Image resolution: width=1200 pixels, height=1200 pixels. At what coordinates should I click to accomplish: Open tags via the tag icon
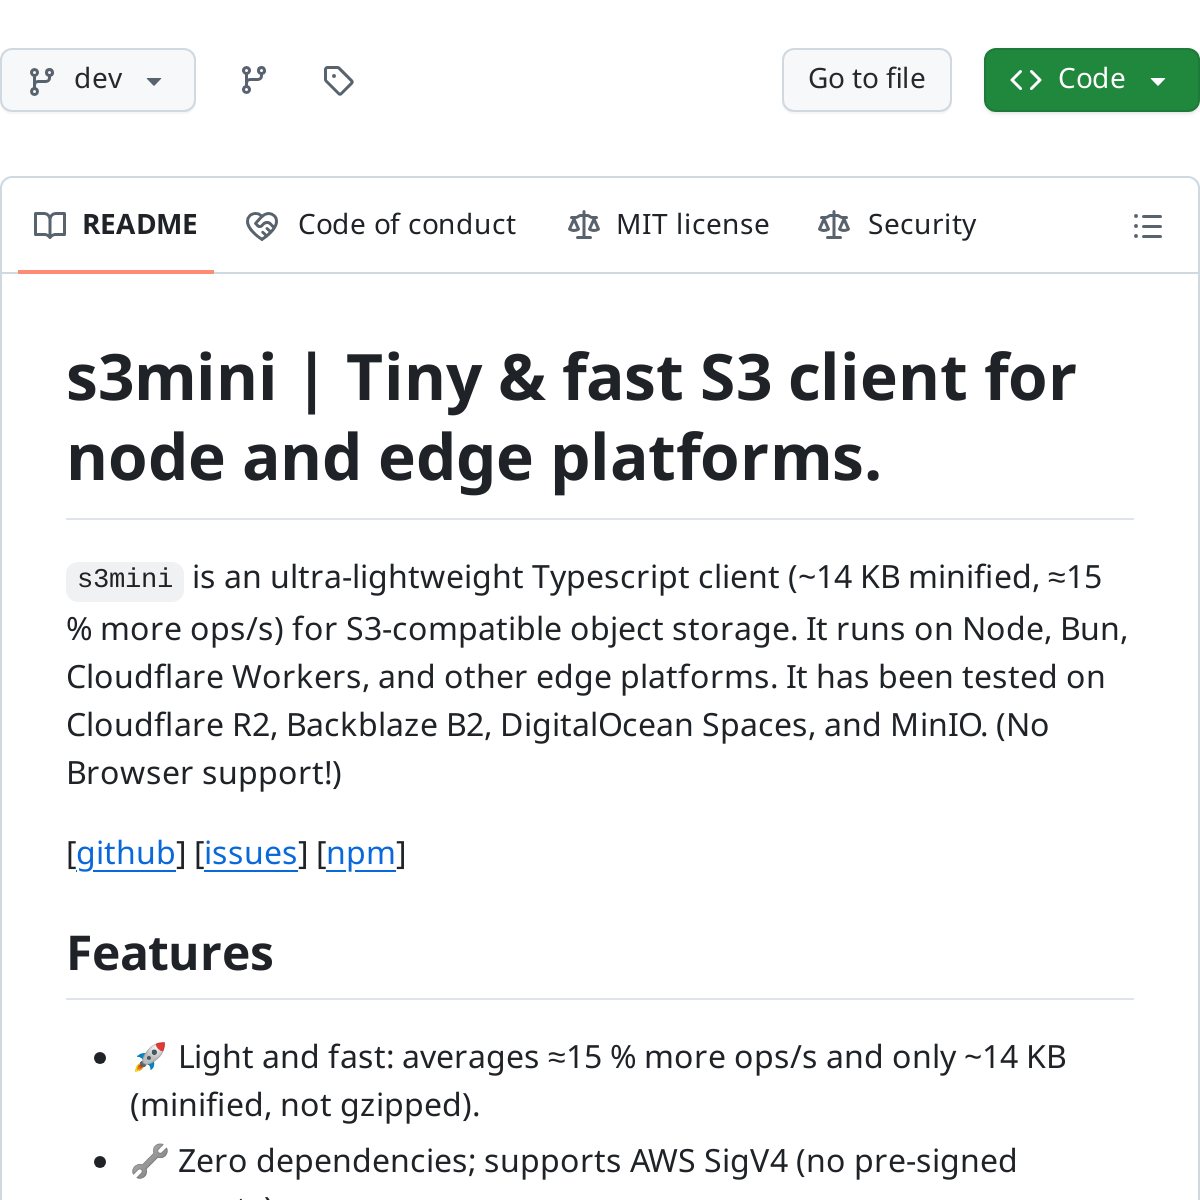pyautogui.click(x=338, y=80)
